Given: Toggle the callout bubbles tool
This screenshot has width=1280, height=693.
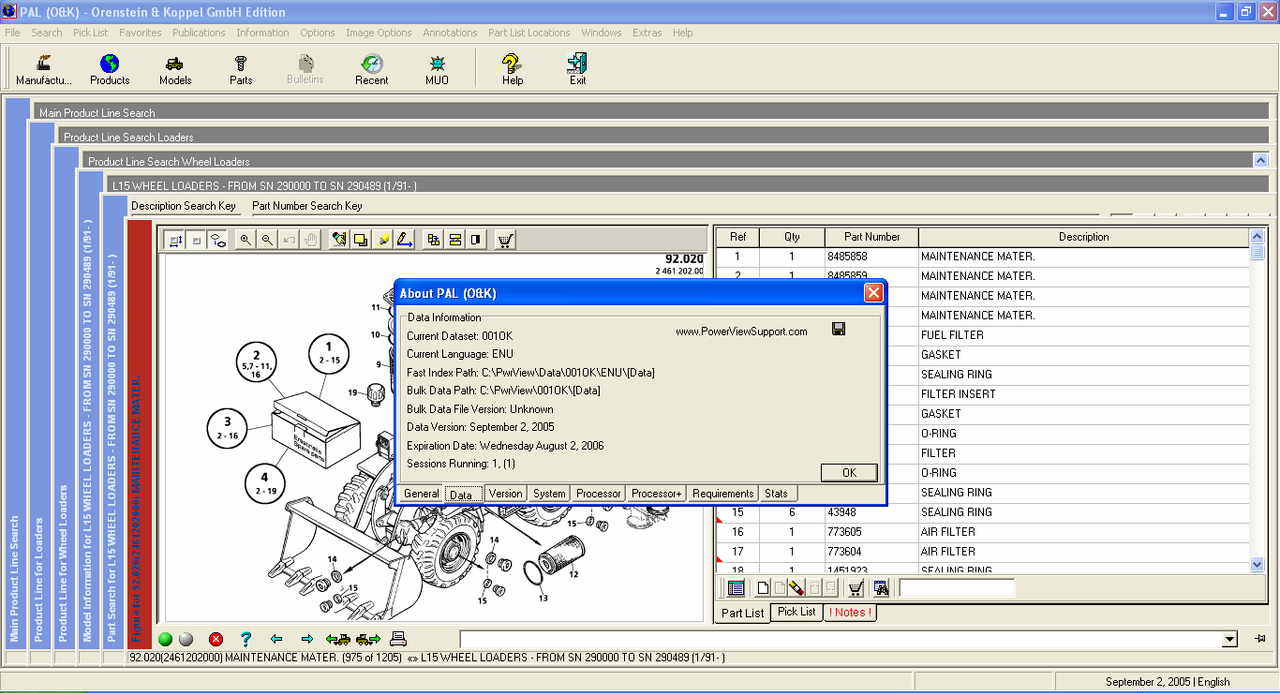Looking at the screenshot, I should pos(217,240).
